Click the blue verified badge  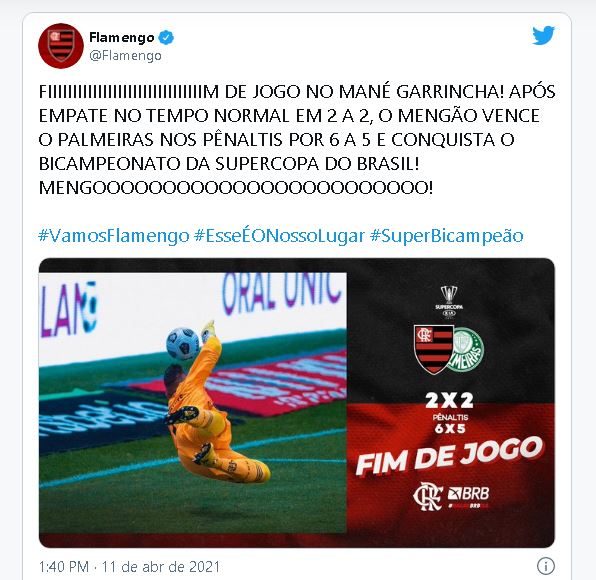[166, 38]
